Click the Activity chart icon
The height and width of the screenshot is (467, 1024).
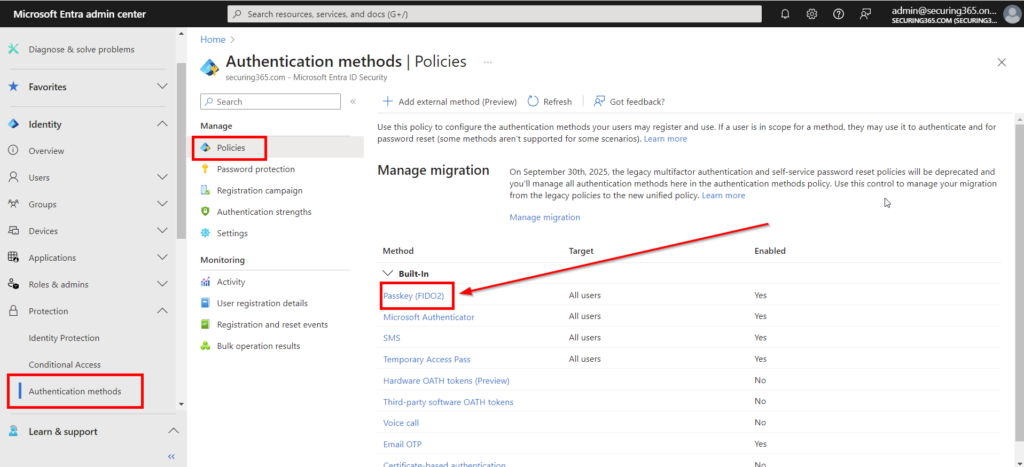pyautogui.click(x=205, y=282)
